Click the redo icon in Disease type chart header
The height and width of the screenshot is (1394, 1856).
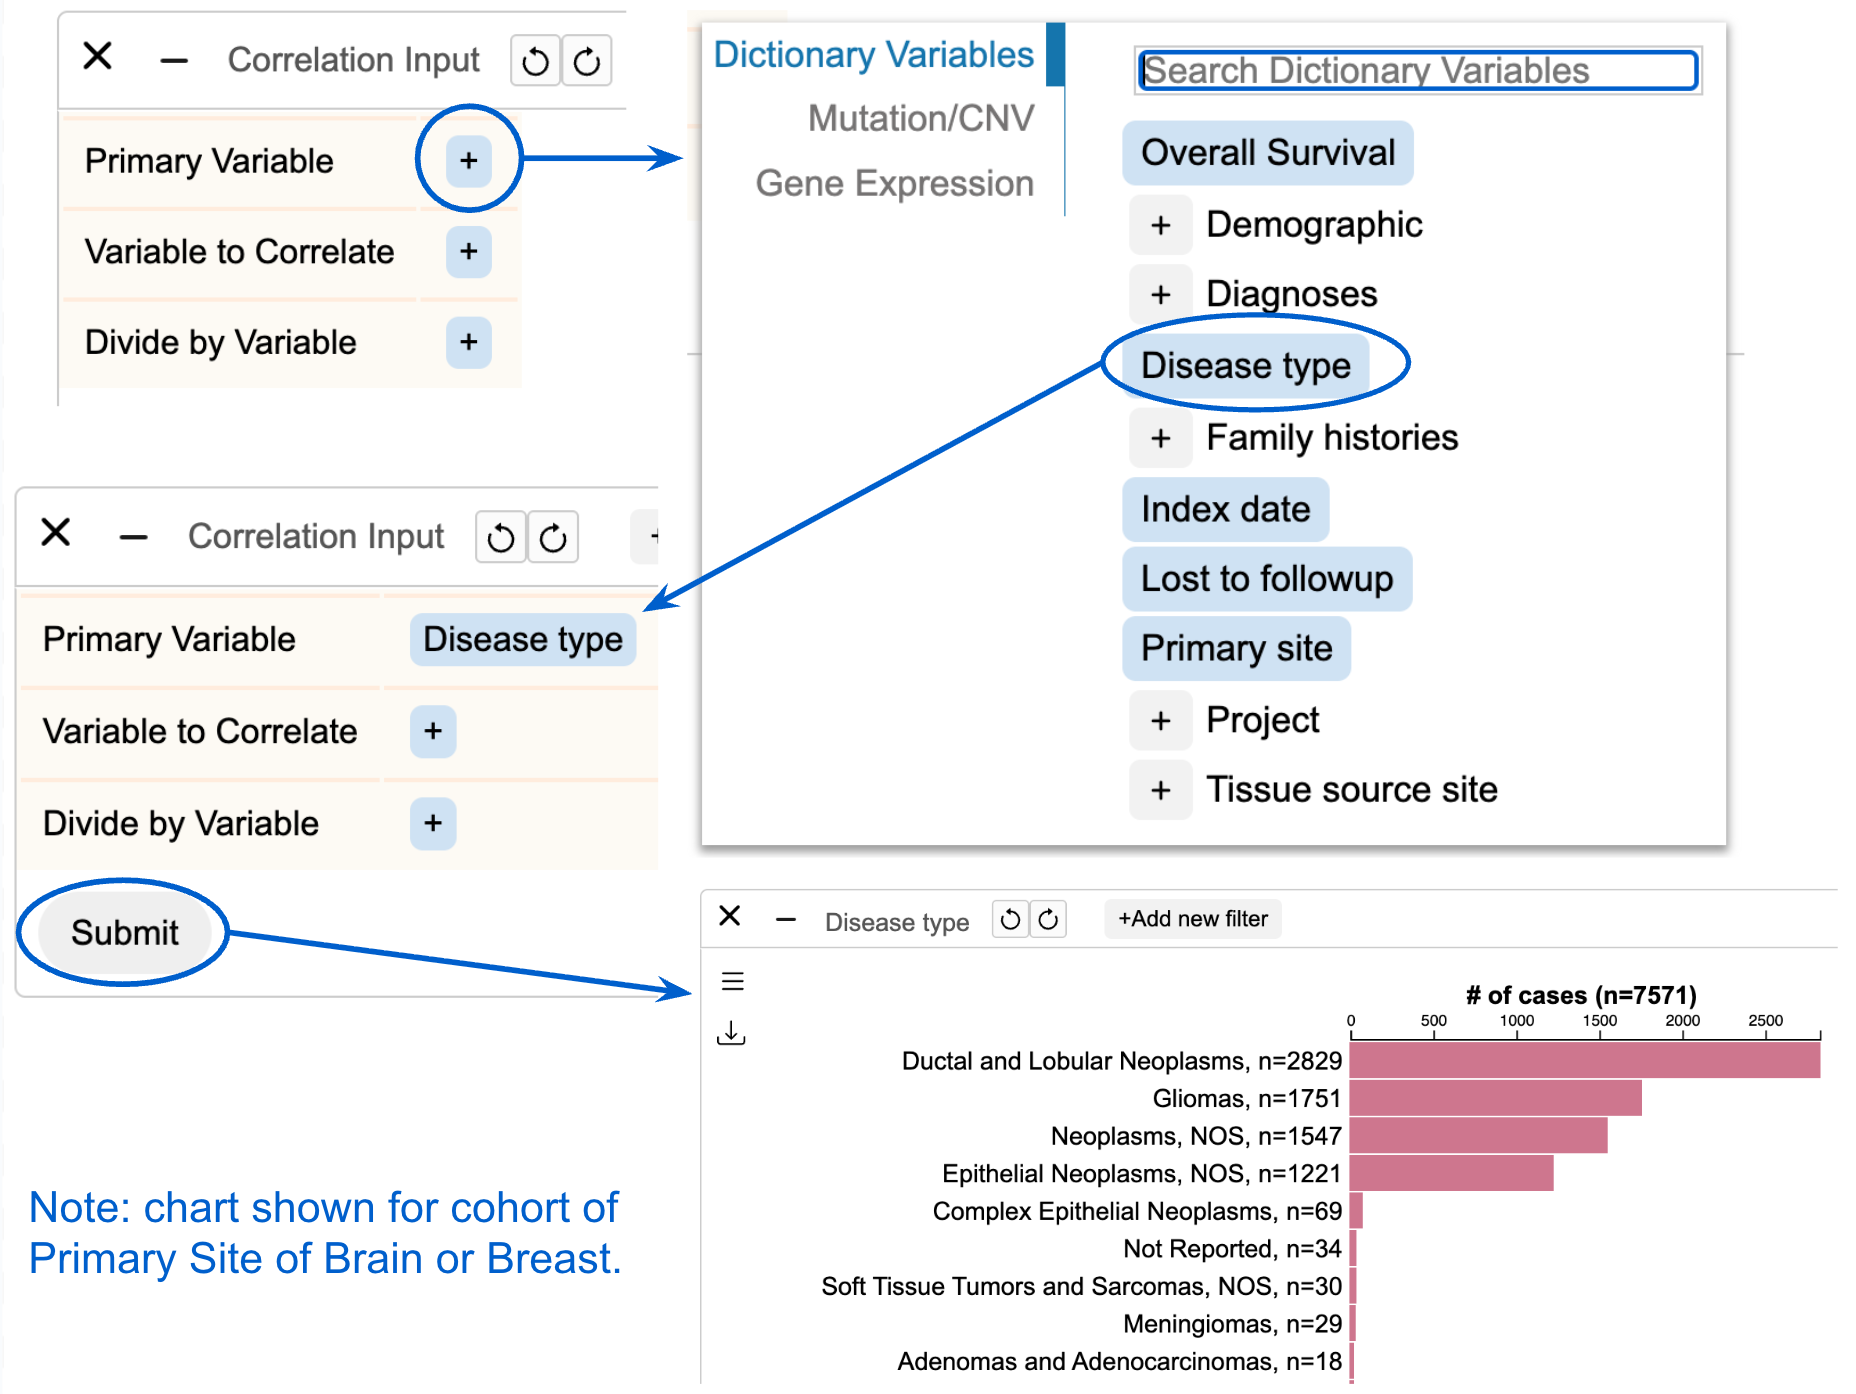[x=1048, y=919]
